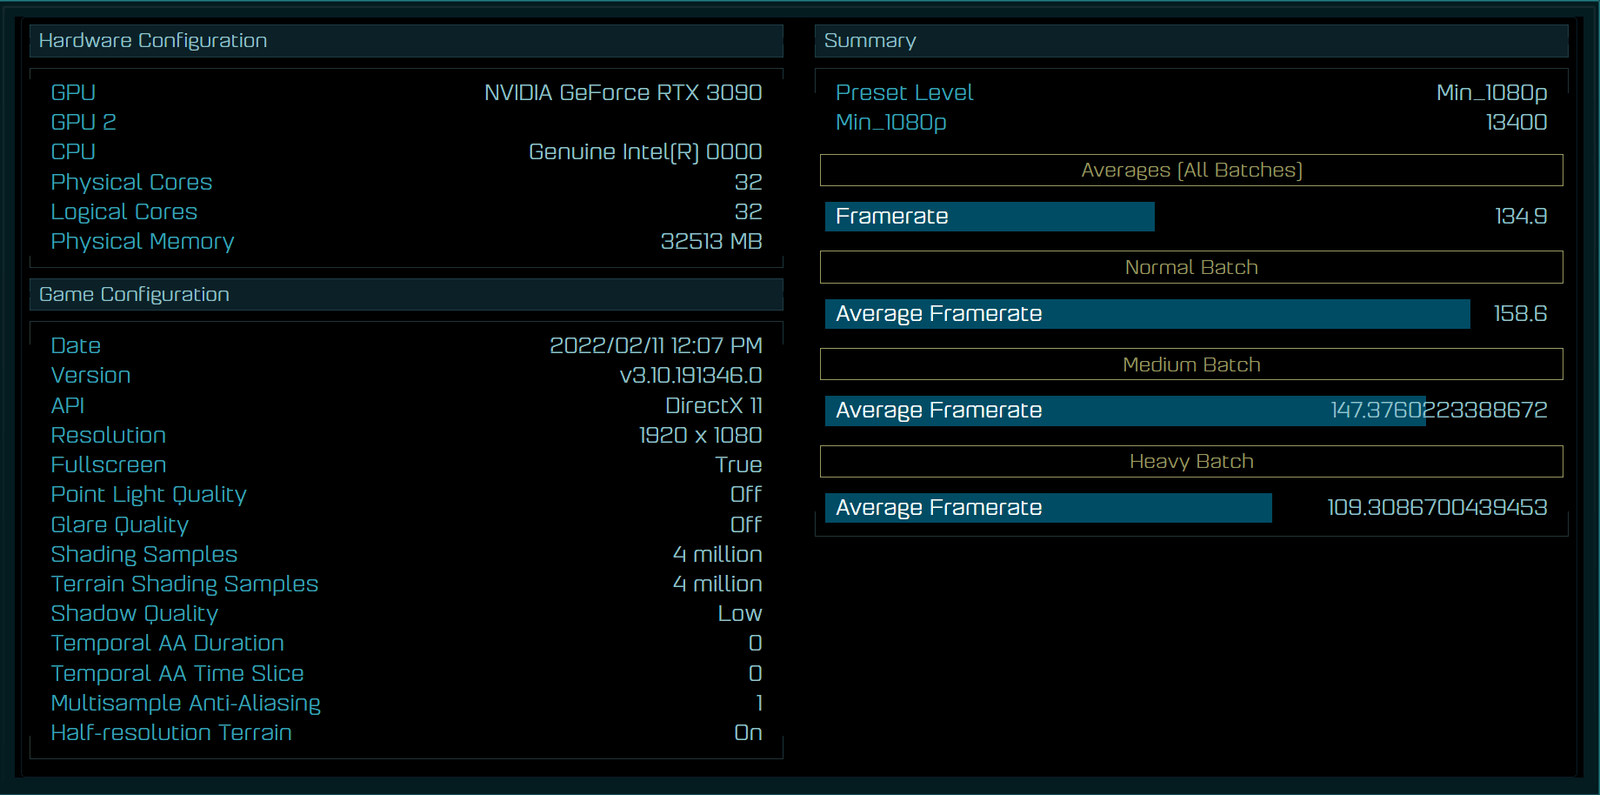Select the Physical Memory 32513 MB value
Screen dimensions: 1600x795
710,242
